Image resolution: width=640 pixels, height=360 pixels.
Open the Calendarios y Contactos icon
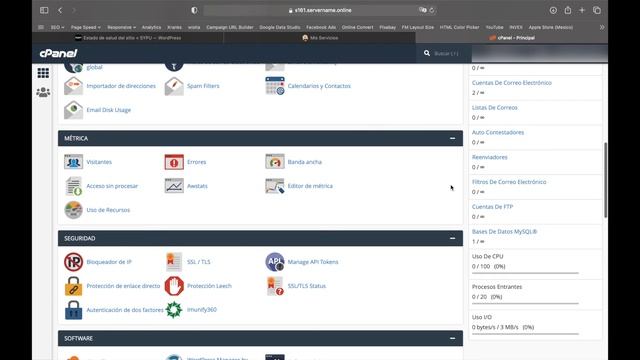click(x=275, y=86)
